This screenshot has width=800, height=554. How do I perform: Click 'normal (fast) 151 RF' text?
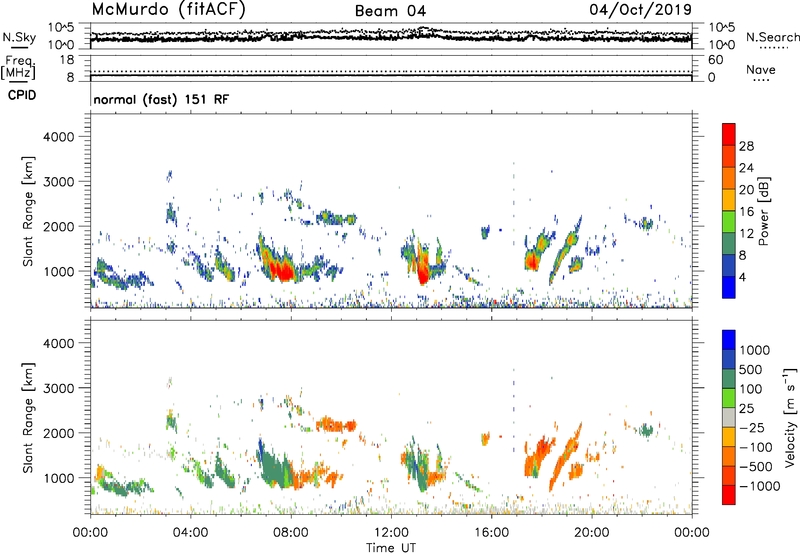[x=161, y=99]
